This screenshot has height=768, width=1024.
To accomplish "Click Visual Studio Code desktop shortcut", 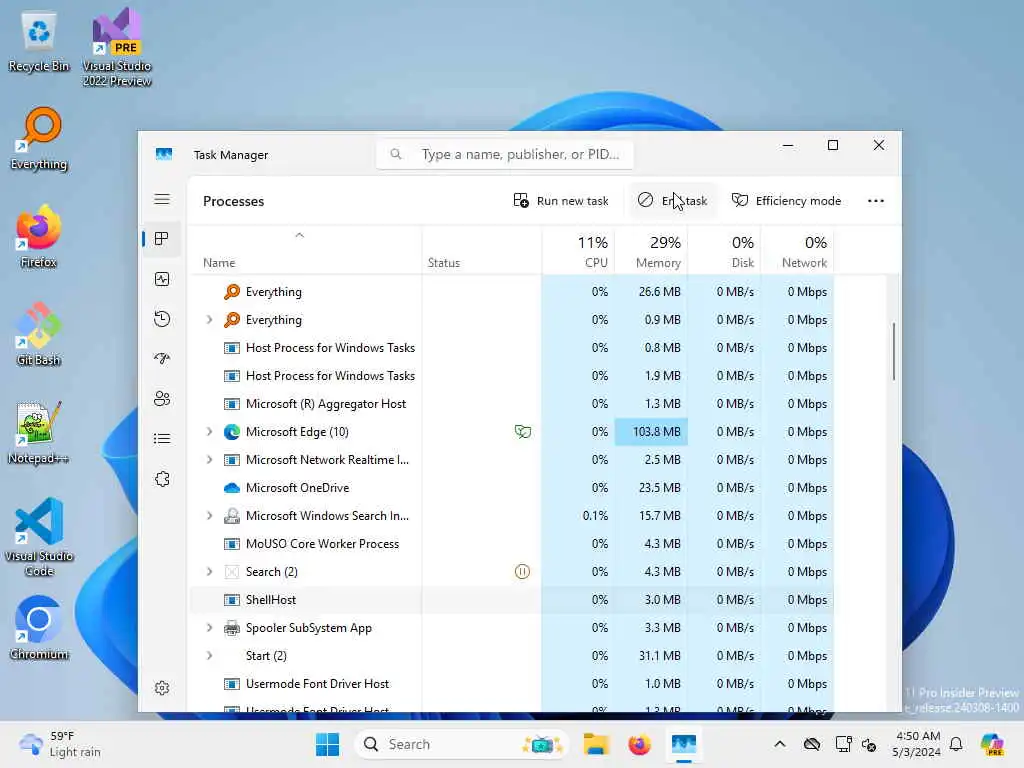I will (39, 537).
